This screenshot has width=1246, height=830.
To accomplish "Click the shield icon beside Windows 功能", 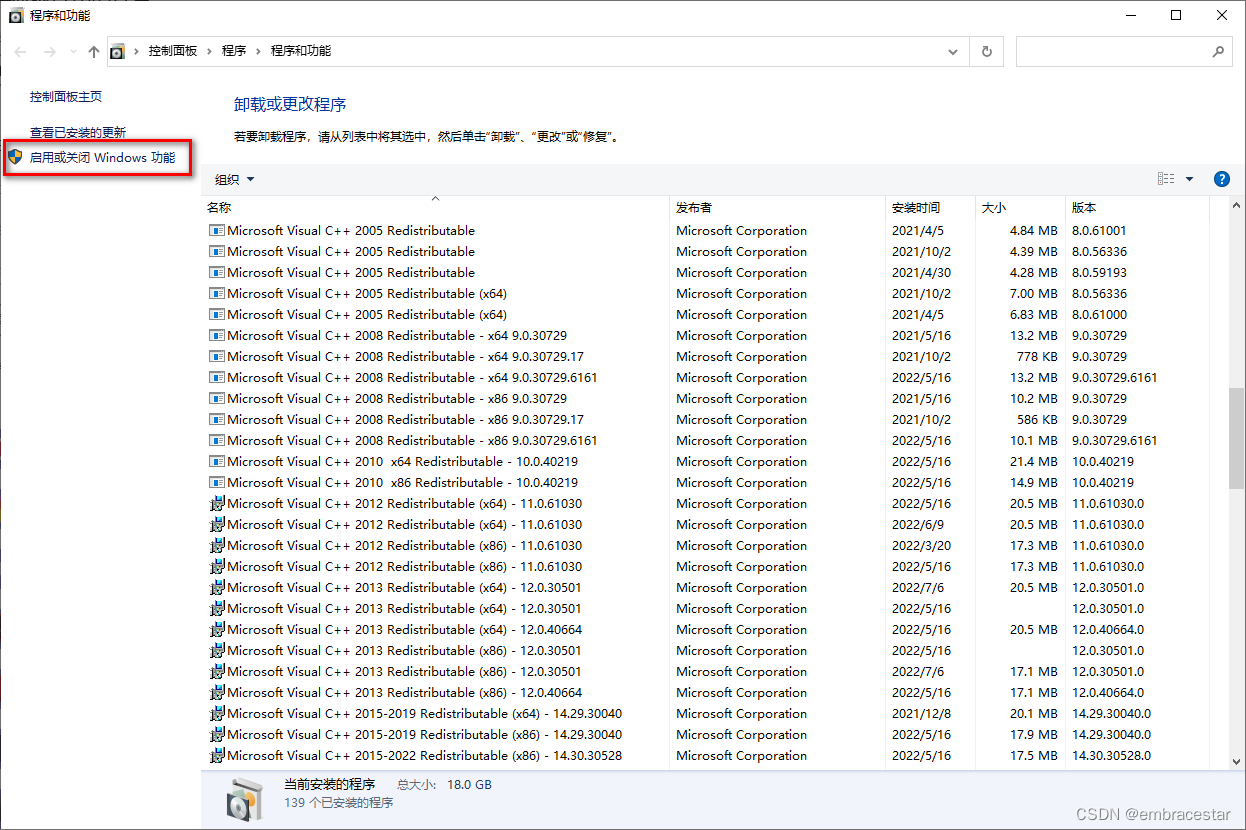I will tap(15, 157).
